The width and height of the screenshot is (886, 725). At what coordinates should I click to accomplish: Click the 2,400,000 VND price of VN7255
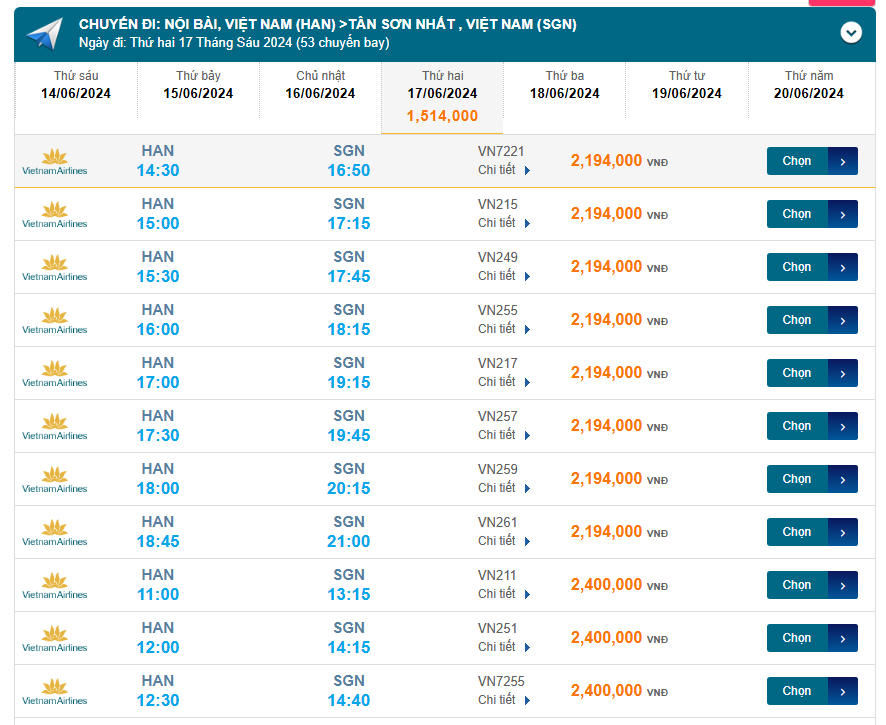(607, 691)
